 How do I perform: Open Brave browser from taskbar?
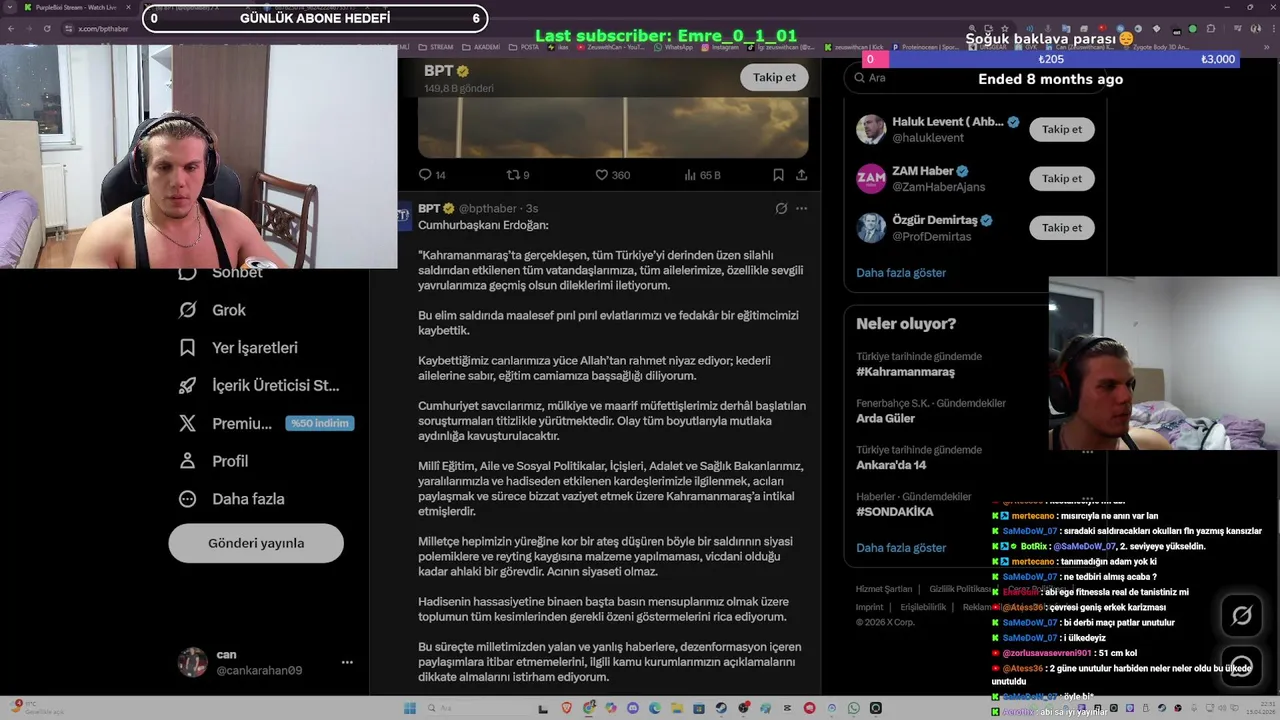566,708
